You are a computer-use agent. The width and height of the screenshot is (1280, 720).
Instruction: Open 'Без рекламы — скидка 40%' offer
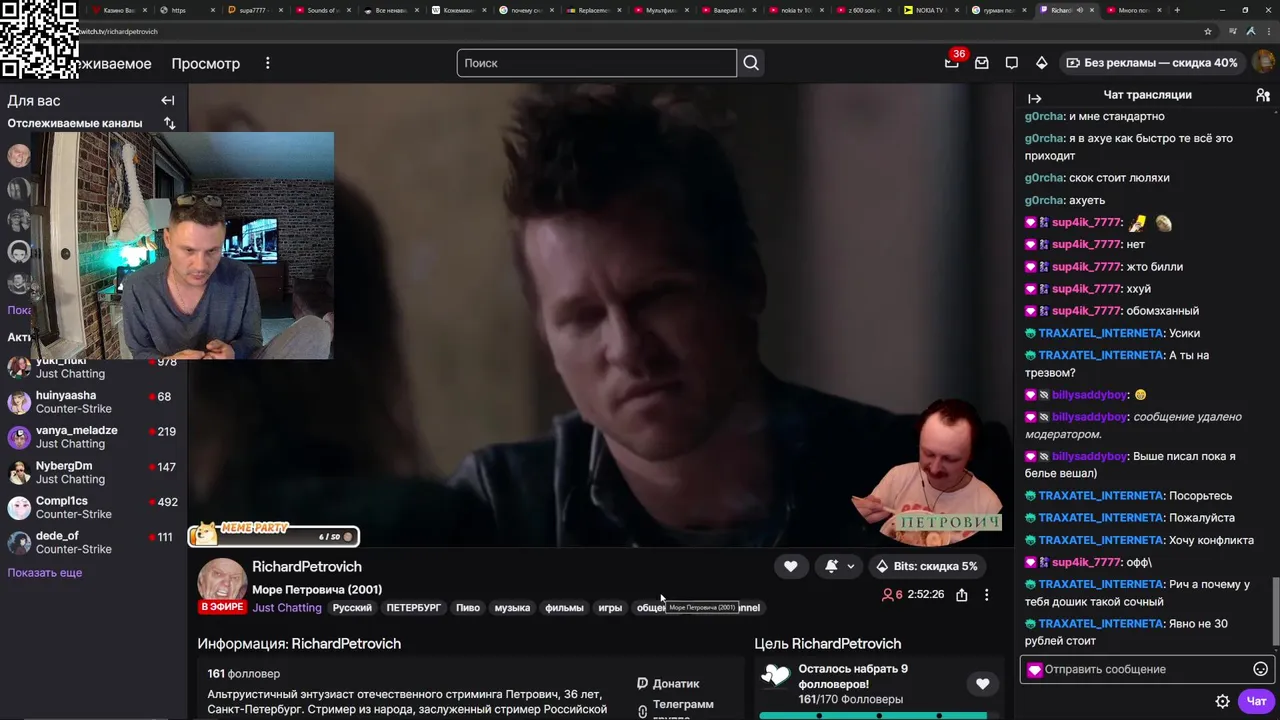pyautogui.click(x=1151, y=63)
